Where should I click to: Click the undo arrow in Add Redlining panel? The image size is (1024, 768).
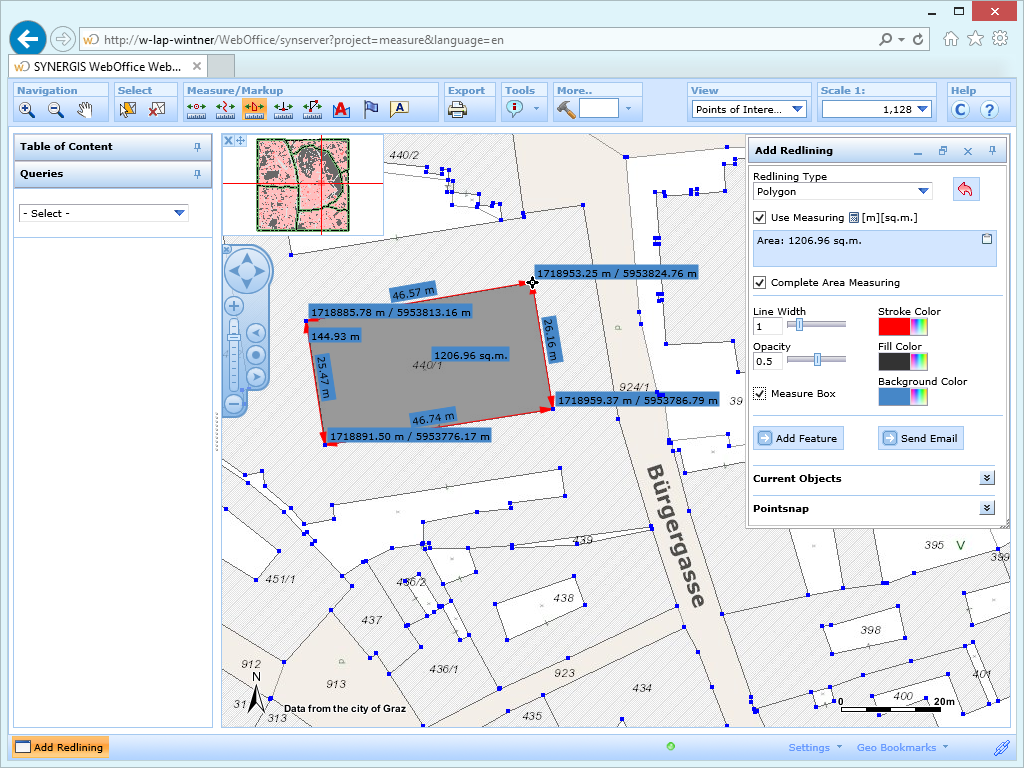point(965,189)
